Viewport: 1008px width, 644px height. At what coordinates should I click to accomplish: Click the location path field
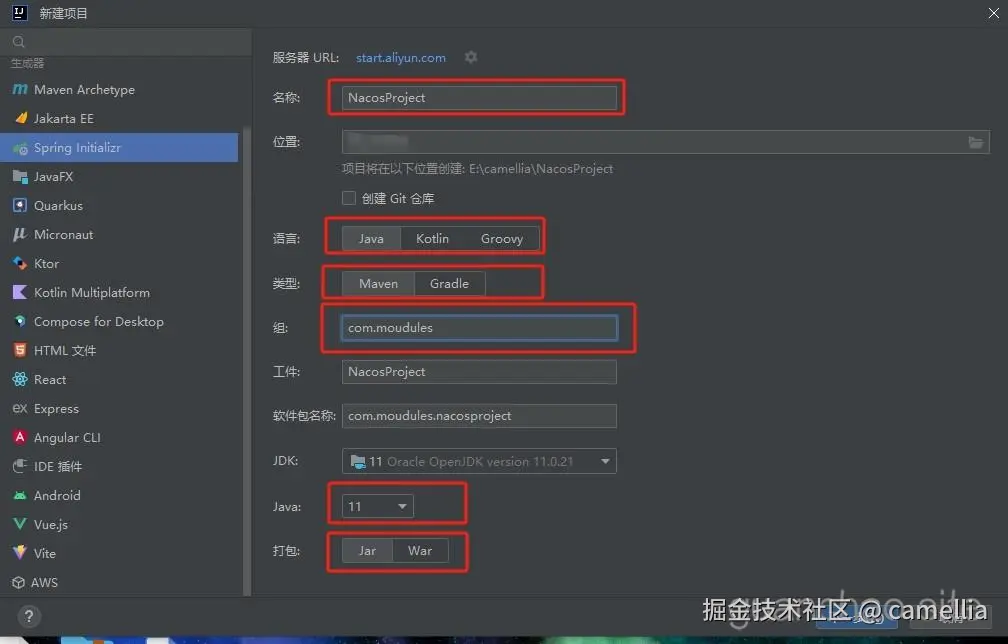pos(665,142)
